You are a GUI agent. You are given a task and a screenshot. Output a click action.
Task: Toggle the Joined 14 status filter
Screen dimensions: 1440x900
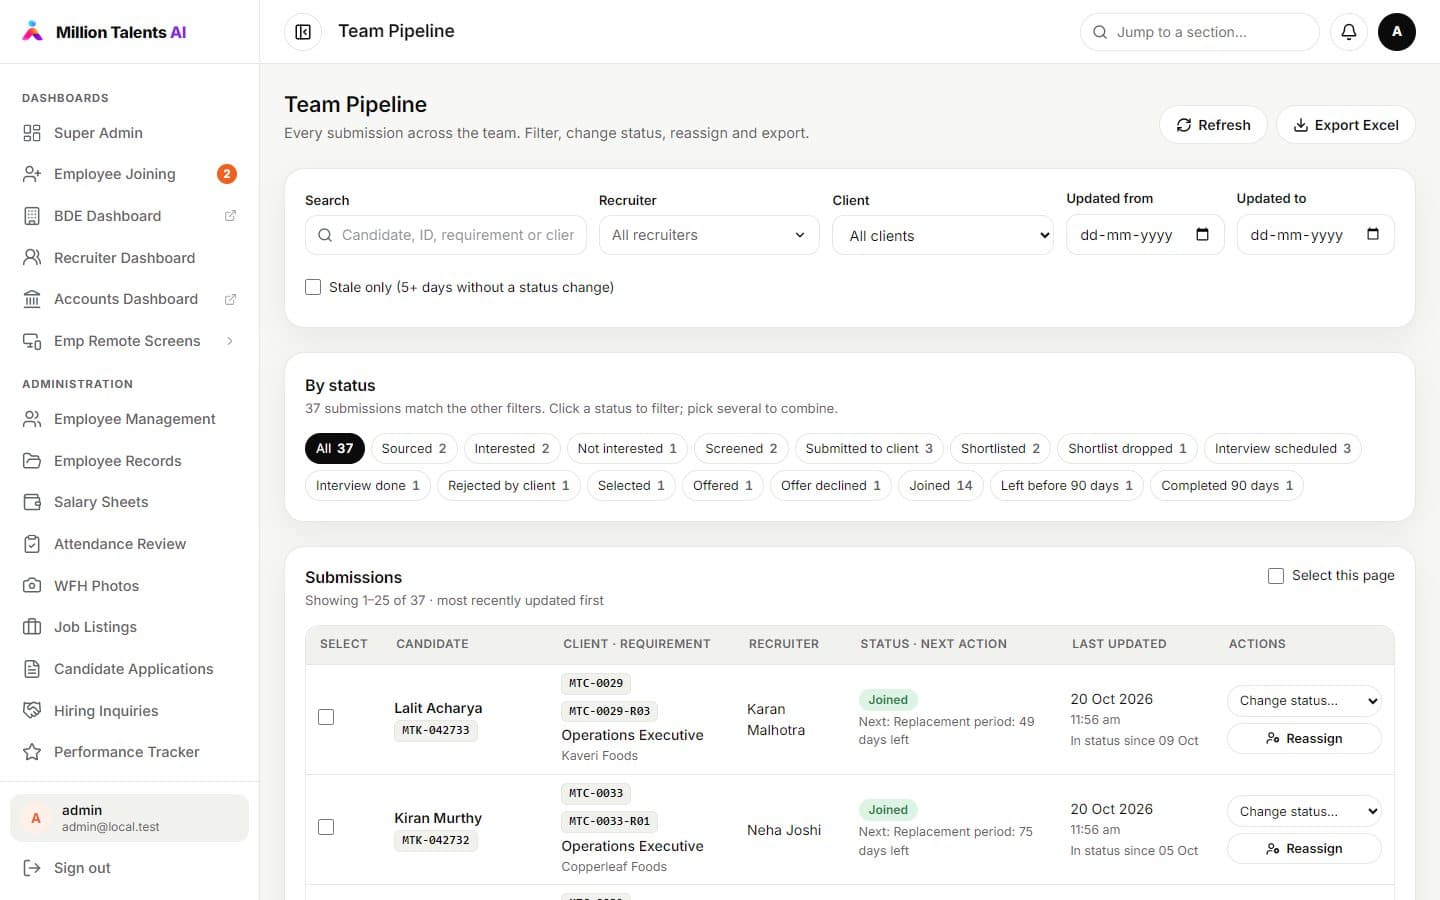[x=940, y=486]
